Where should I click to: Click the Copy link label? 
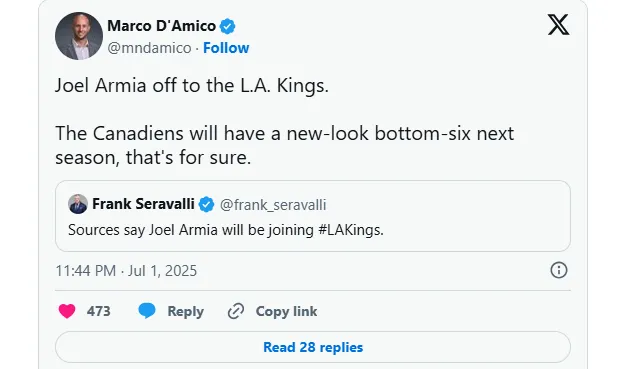point(287,311)
